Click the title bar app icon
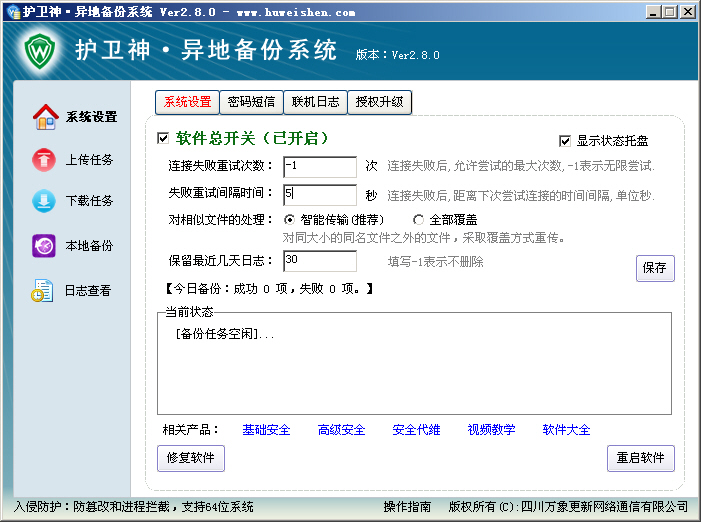The width and height of the screenshot is (701, 522). (x=13, y=12)
